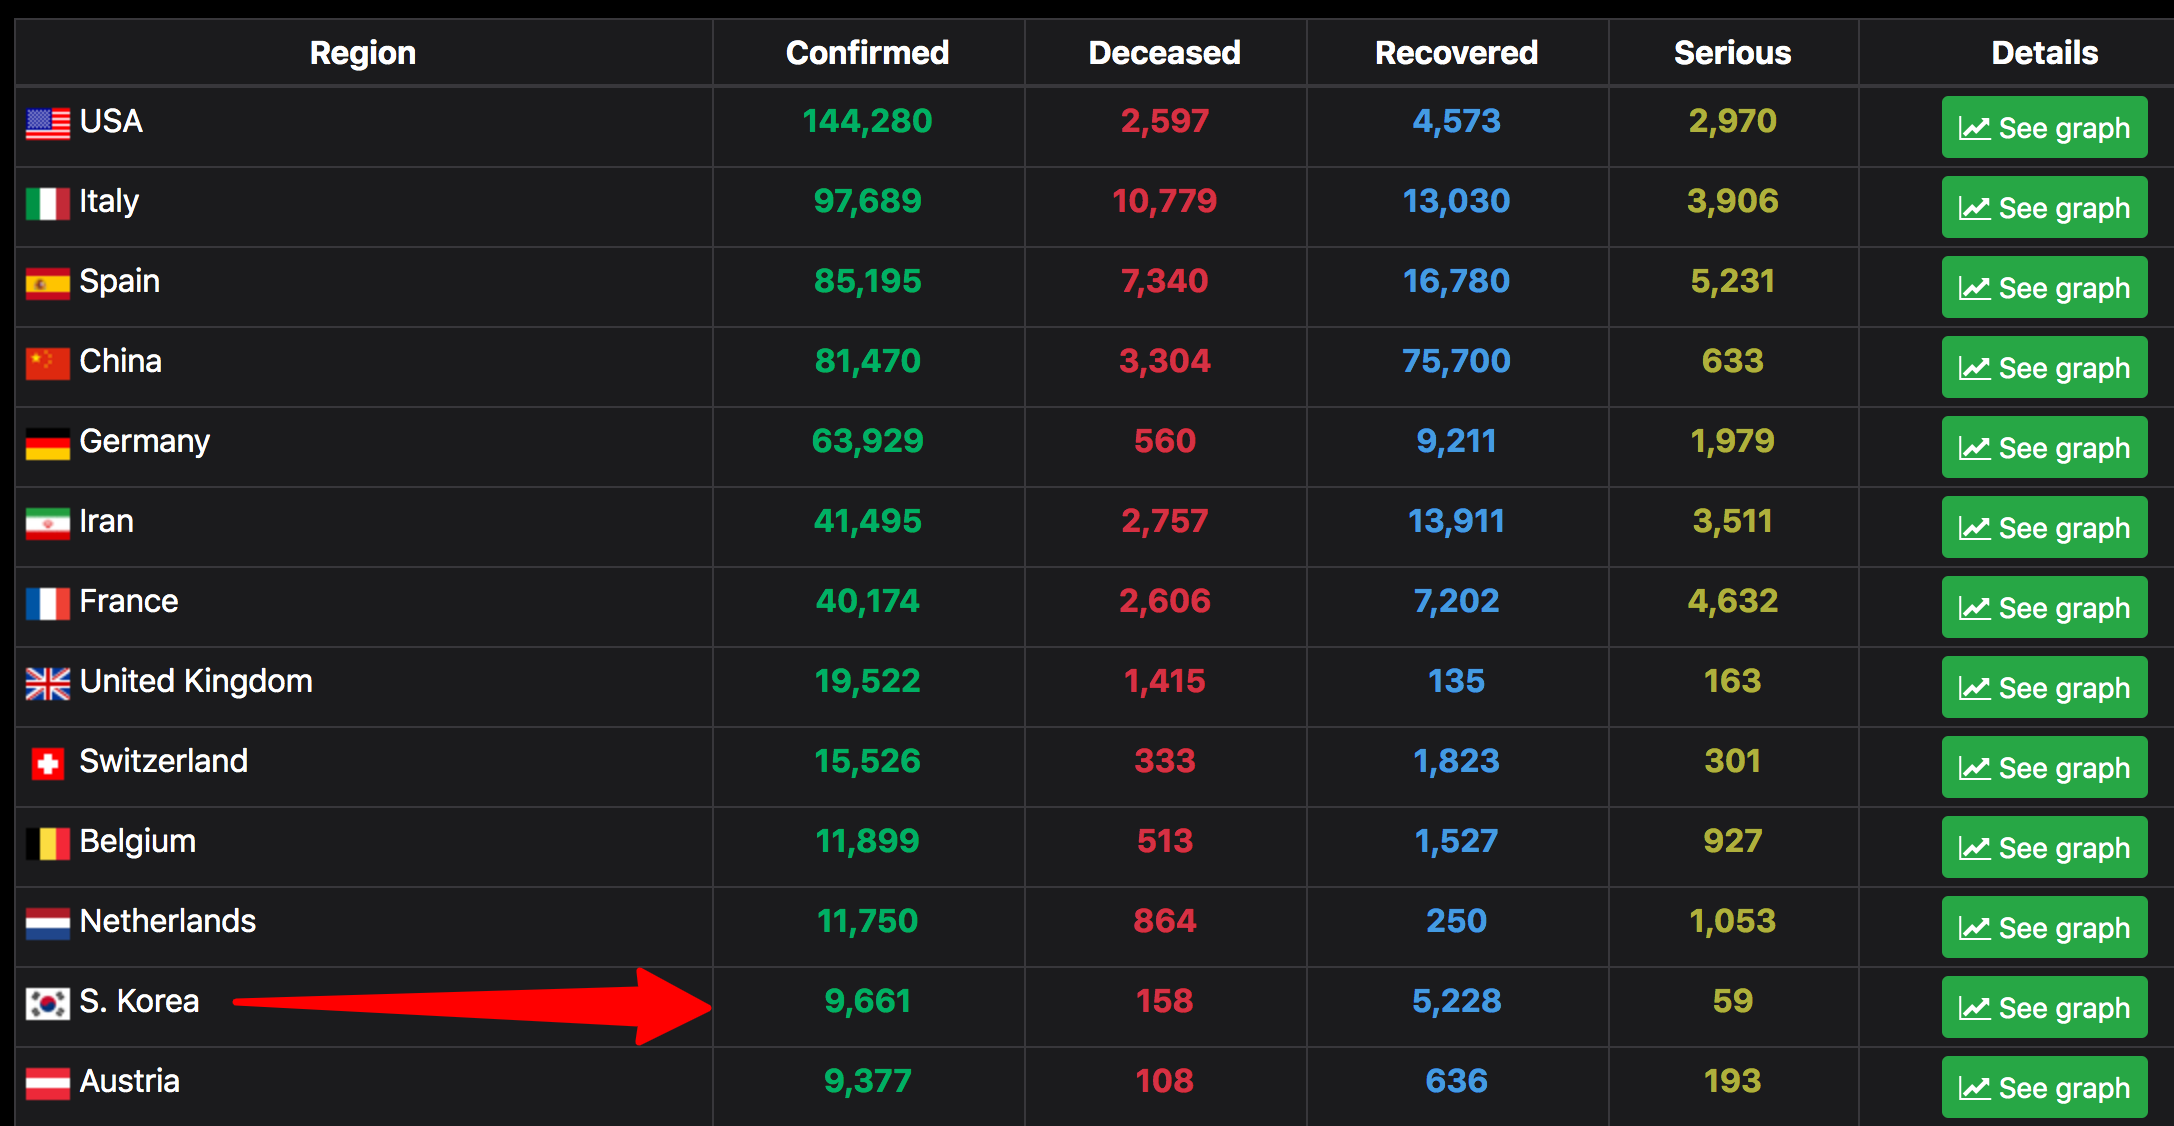Click the Serious column header
The width and height of the screenshot is (2174, 1126).
[x=1732, y=52]
